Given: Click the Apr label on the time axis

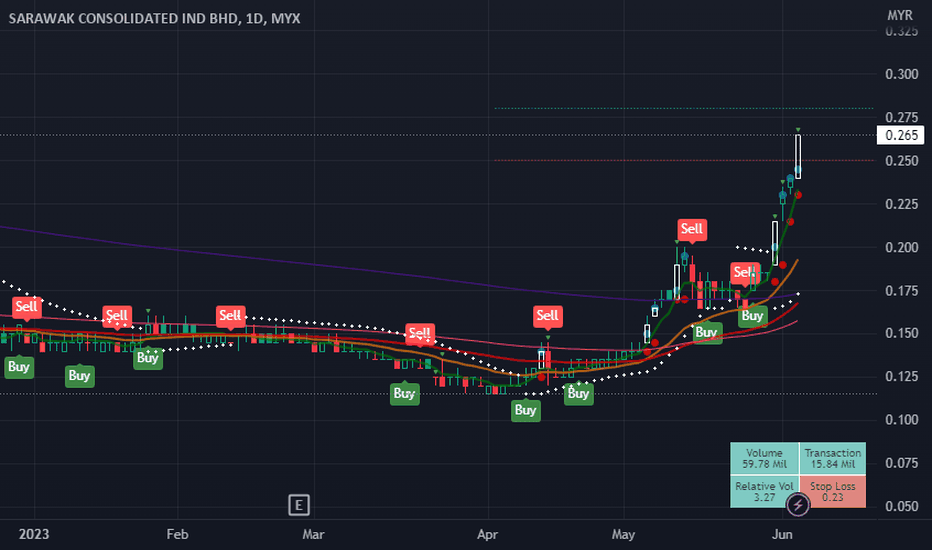Looking at the screenshot, I should [x=487, y=534].
